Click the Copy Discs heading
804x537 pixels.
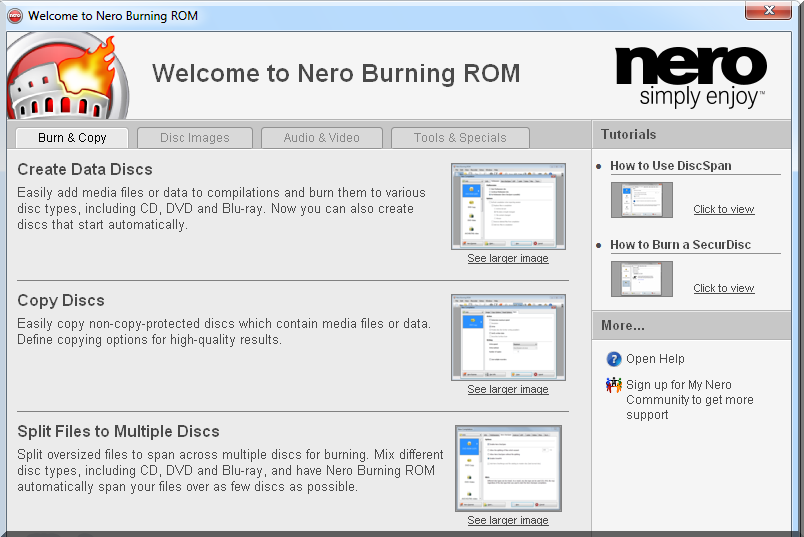[x=61, y=301]
